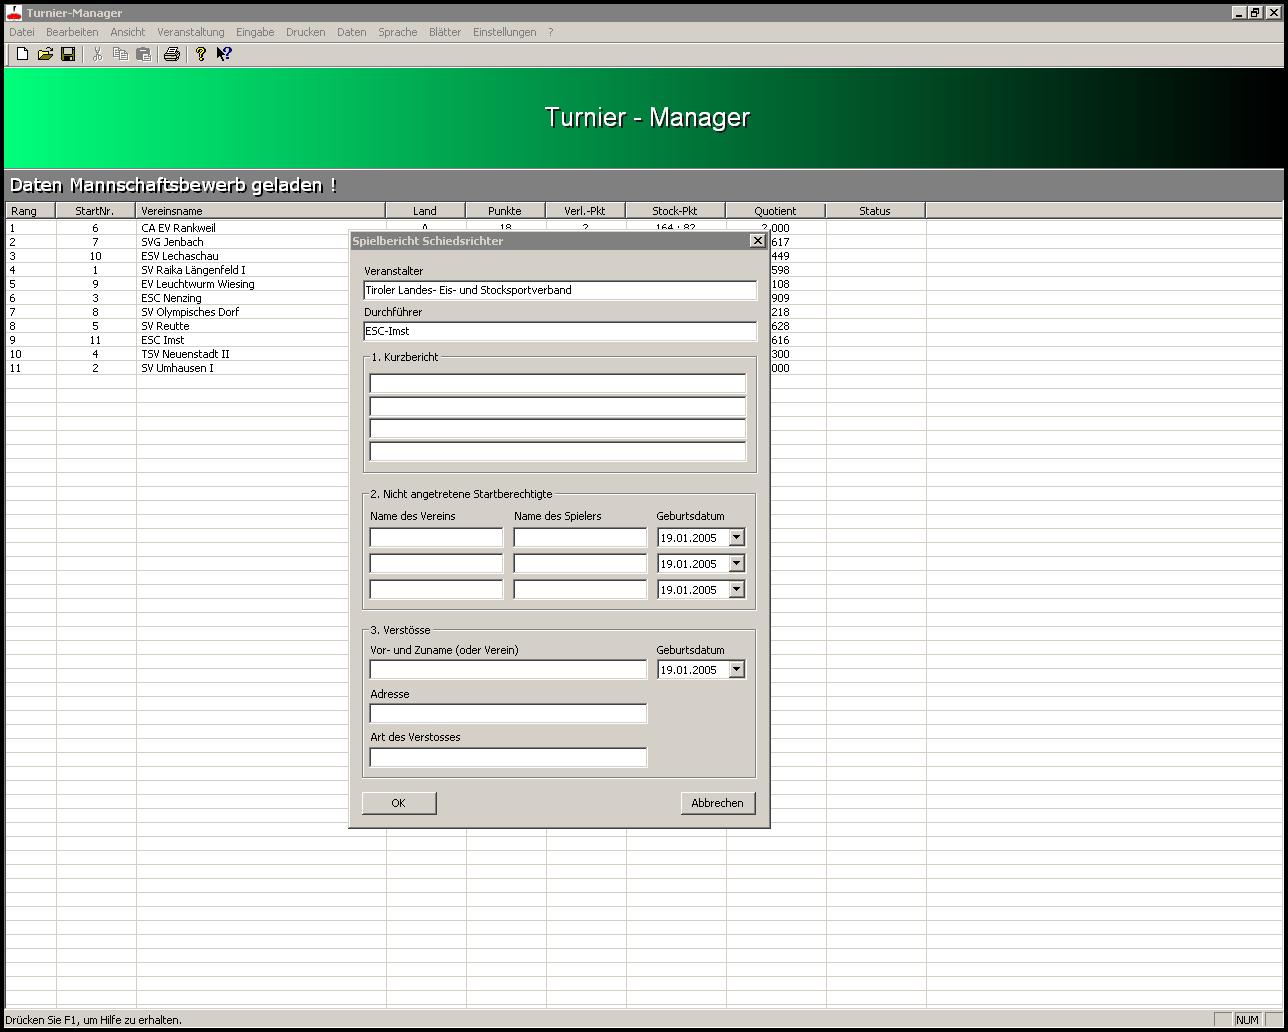
Task: Click the Veranstalter input field
Action: [560, 290]
